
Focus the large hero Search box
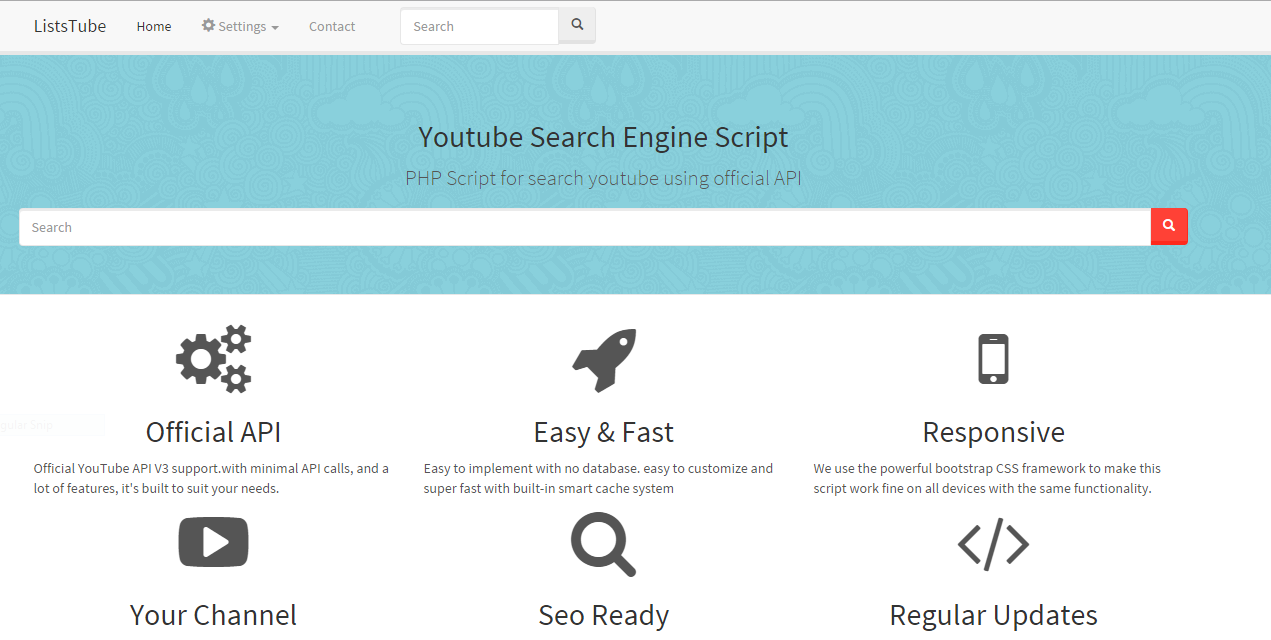[x=585, y=227]
